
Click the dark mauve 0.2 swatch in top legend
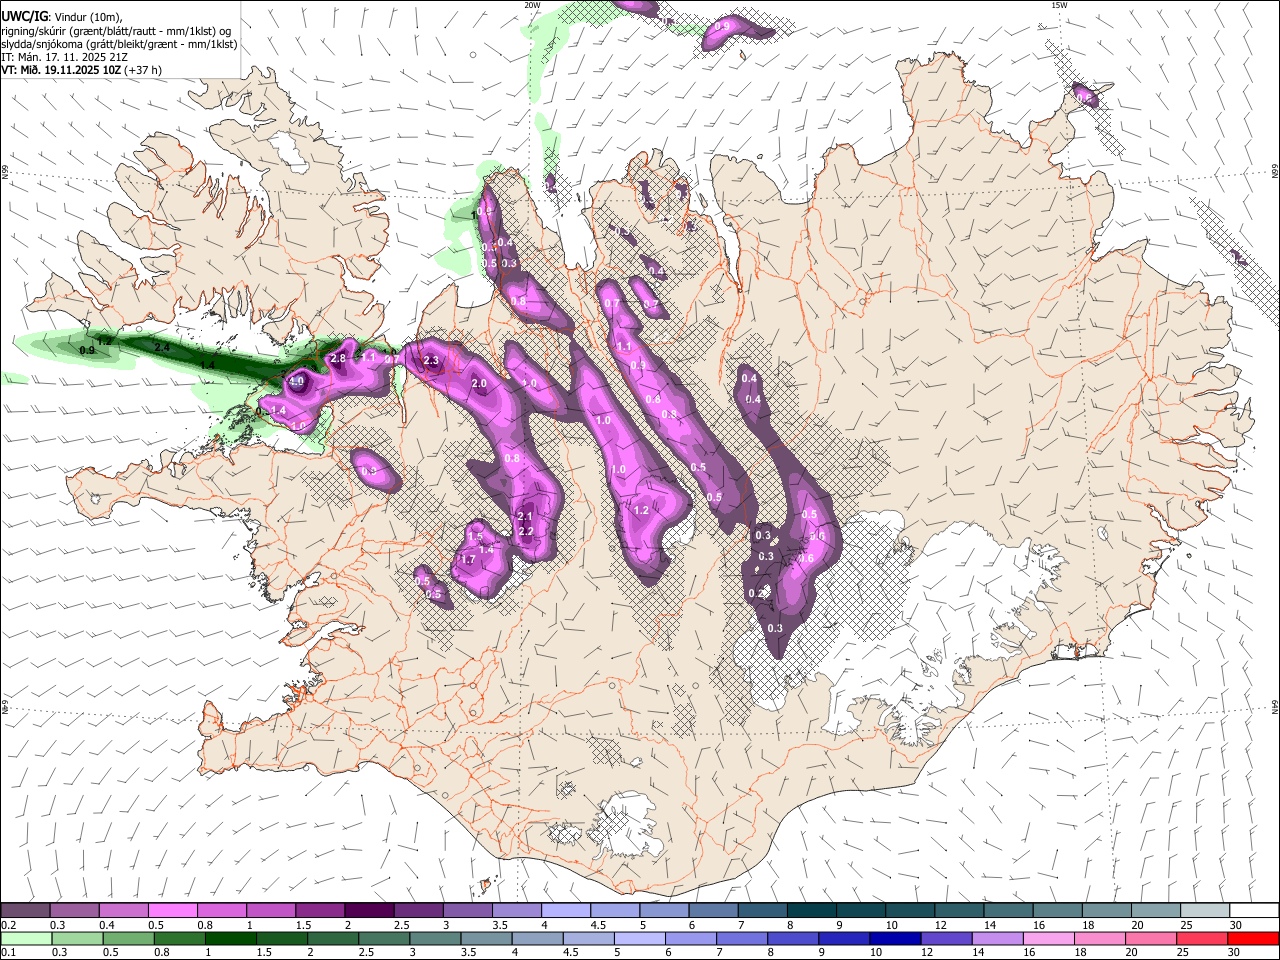click(x=25, y=911)
